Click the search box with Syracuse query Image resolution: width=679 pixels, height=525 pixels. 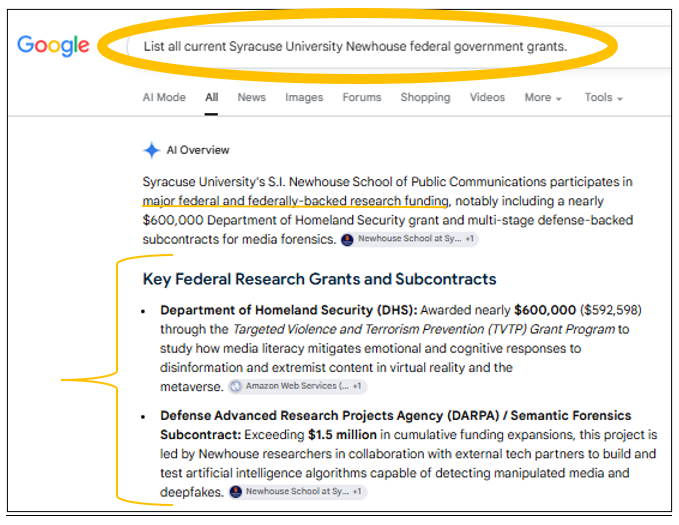click(398, 46)
